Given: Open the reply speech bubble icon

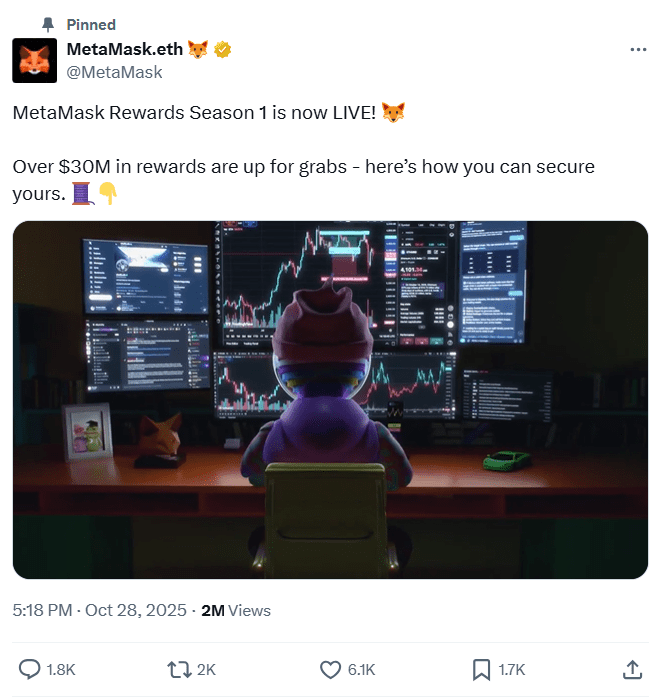Looking at the screenshot, I should tap(29, 670).
